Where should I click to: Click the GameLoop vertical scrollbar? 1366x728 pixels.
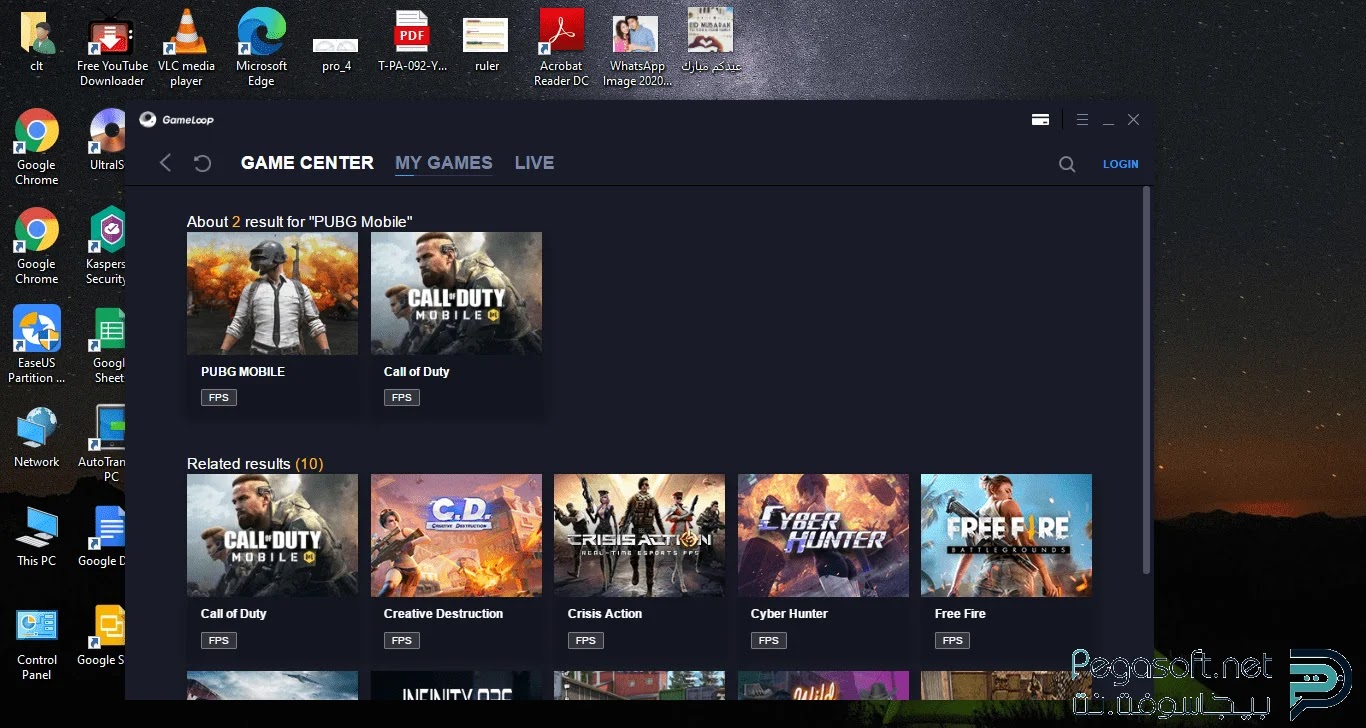(x=1146, y=380)
